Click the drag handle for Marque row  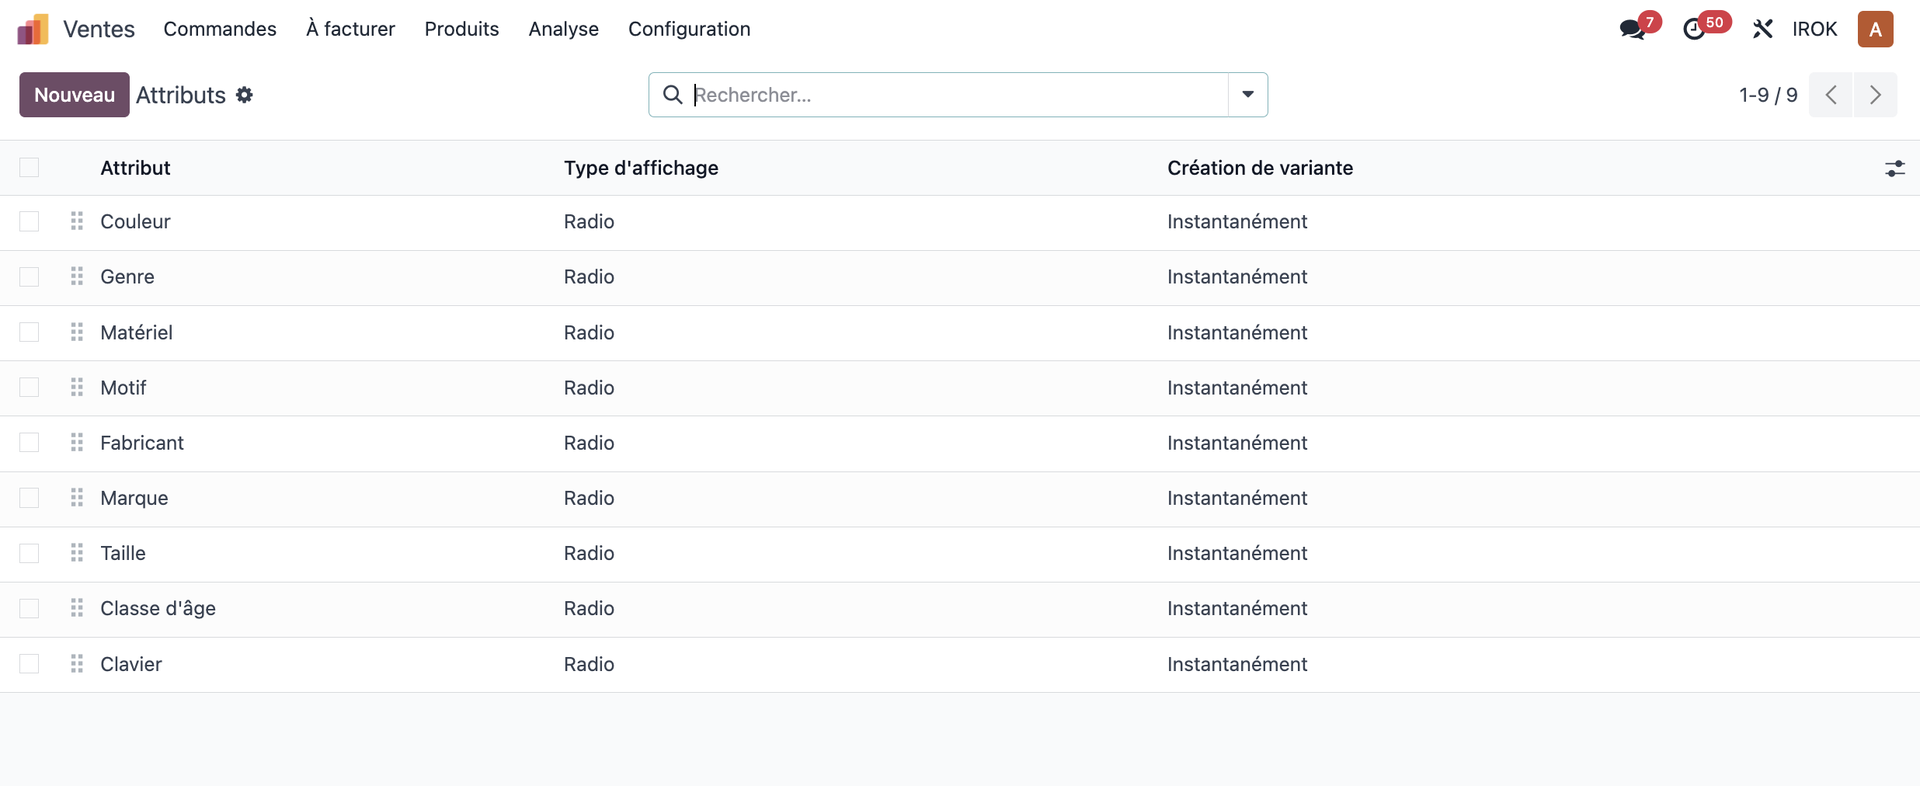click(77, 498)
